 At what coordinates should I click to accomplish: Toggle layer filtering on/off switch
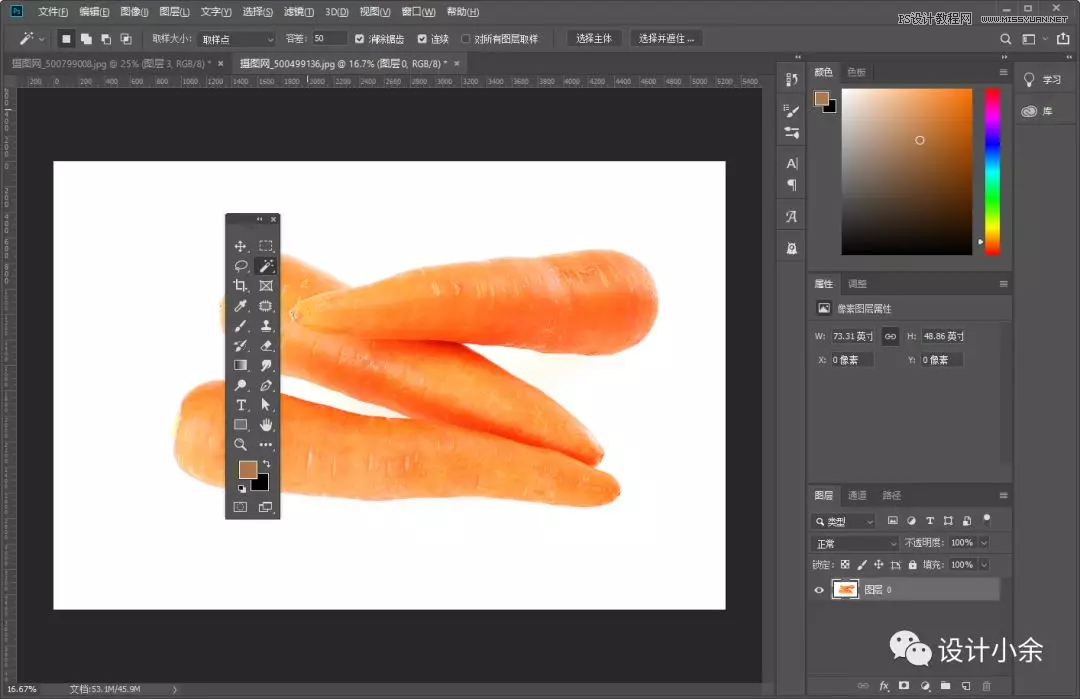(x=986, y=518)
